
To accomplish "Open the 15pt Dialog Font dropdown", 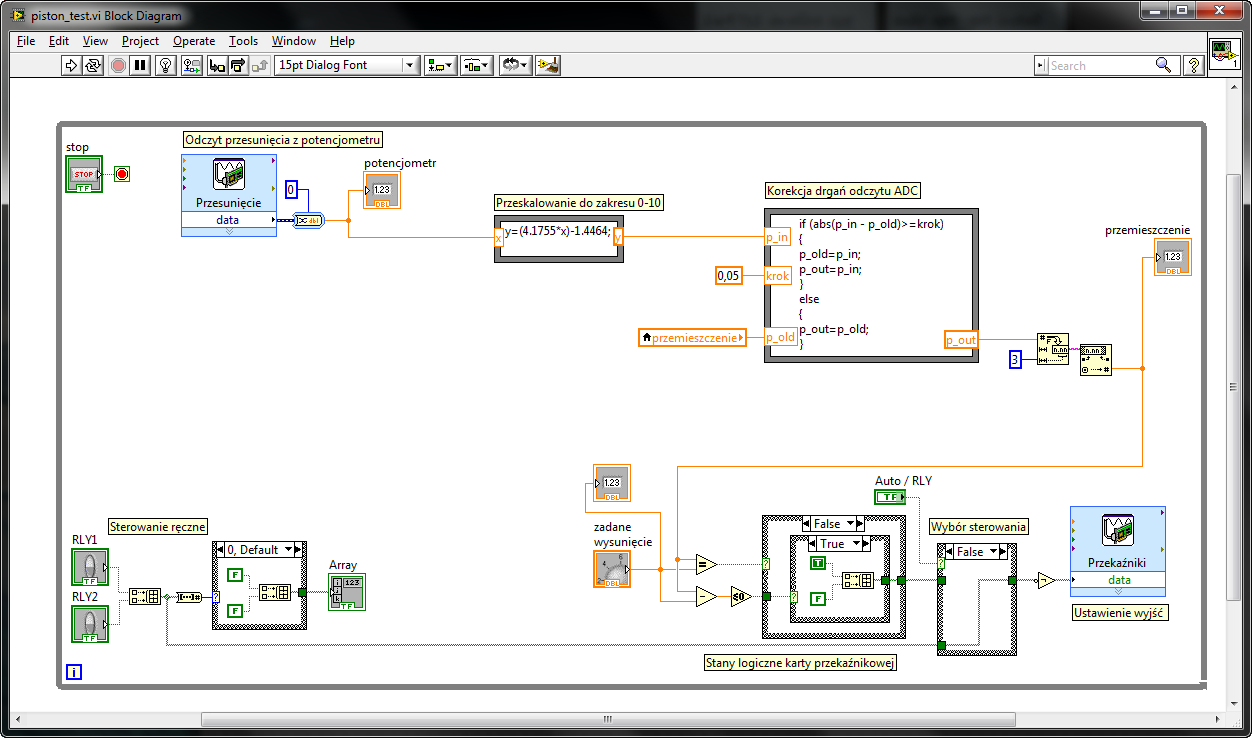I will click(x=346, y=65).
